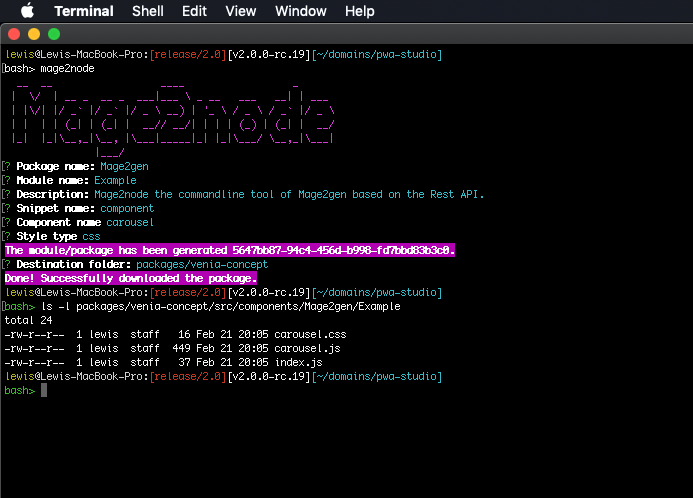
Task: Click the ls -l command line
Action: coord(221,306)
